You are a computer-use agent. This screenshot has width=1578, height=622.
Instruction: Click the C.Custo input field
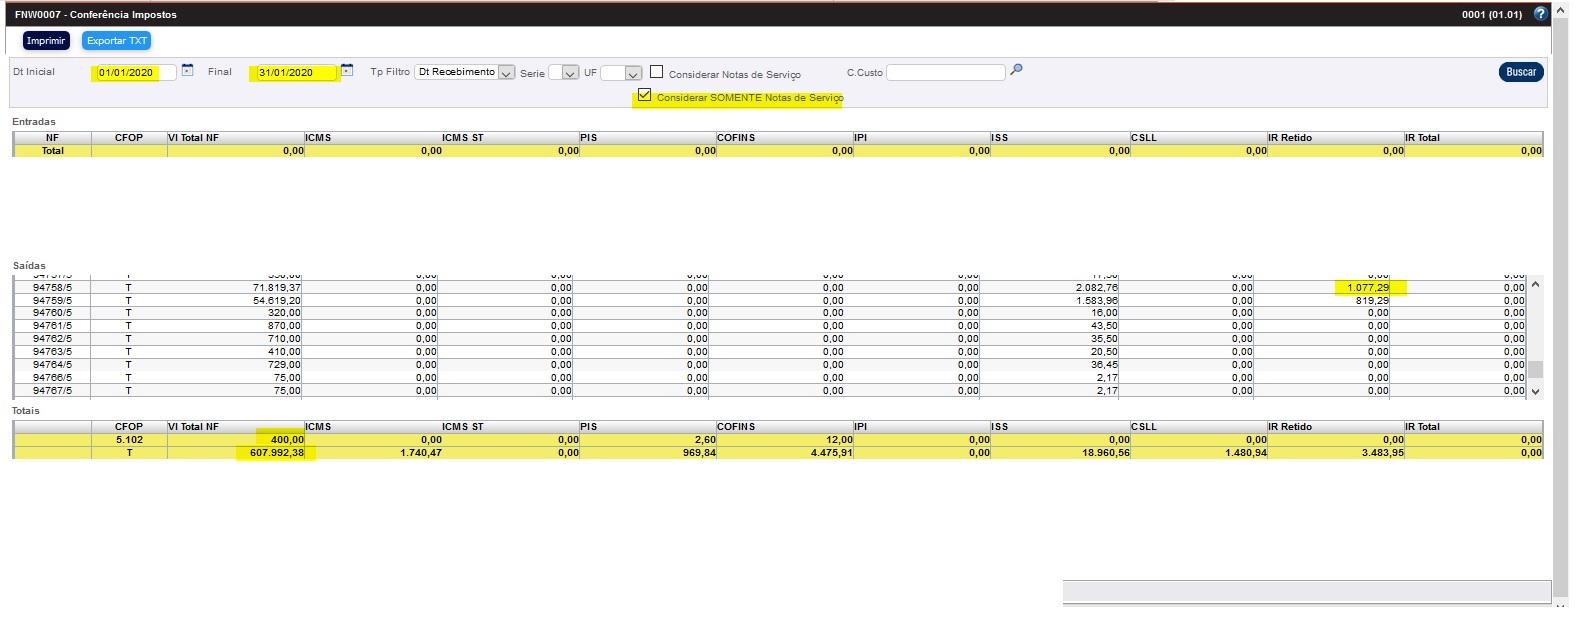pyautogui.click(x=945, y=73)
